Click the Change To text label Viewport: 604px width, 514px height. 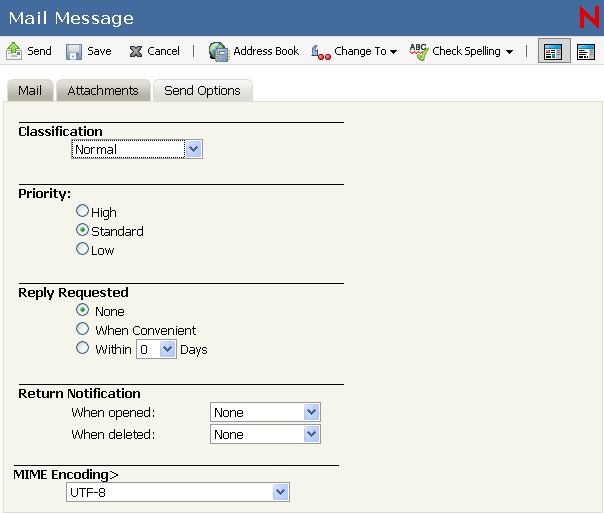[360, 51]
